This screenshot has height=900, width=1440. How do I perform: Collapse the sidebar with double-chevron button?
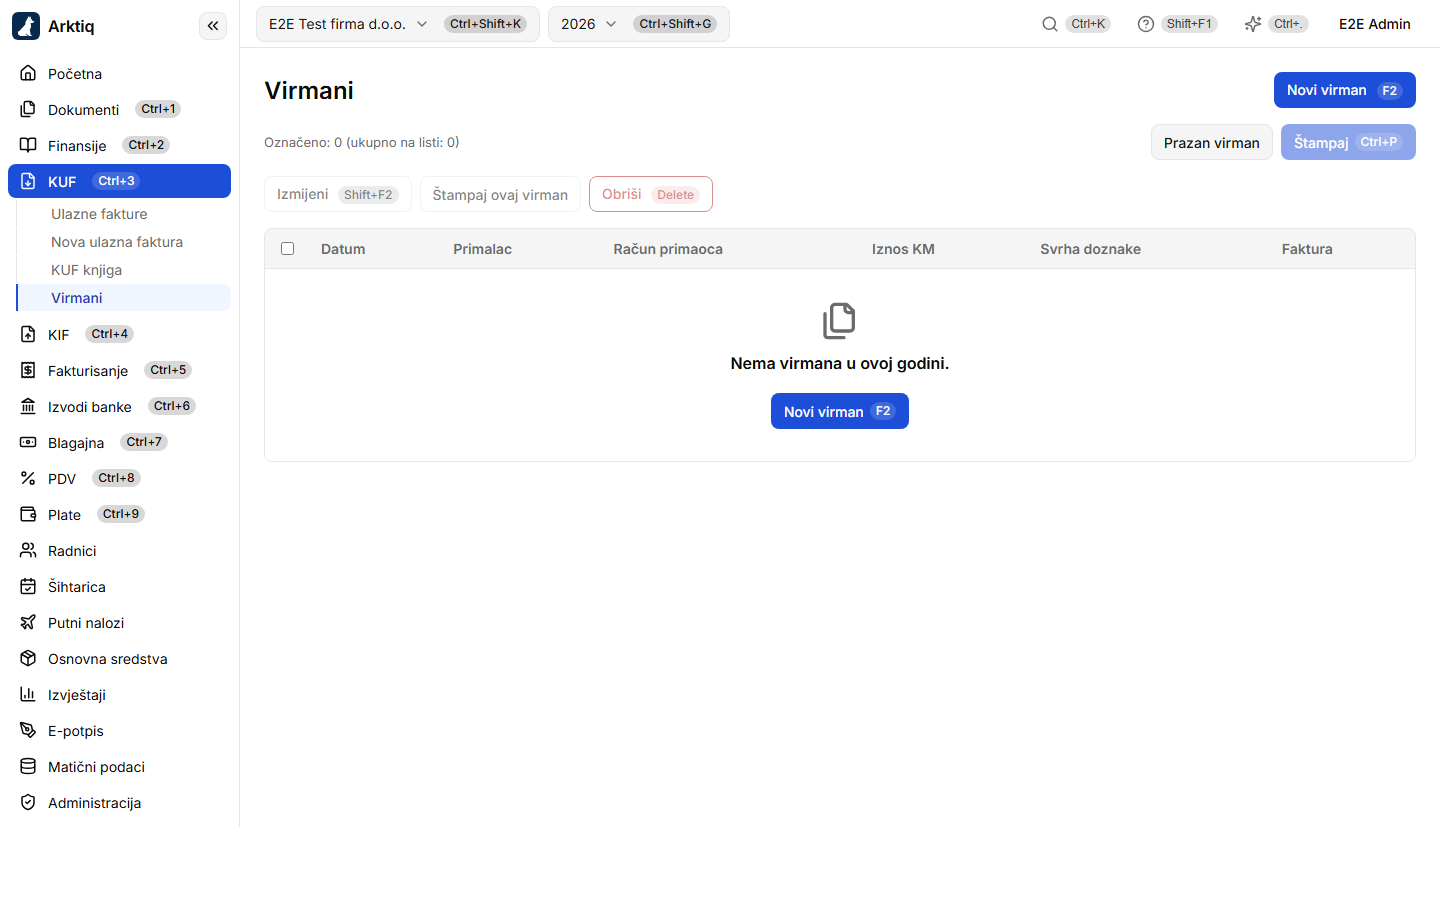tap(213, 26)
